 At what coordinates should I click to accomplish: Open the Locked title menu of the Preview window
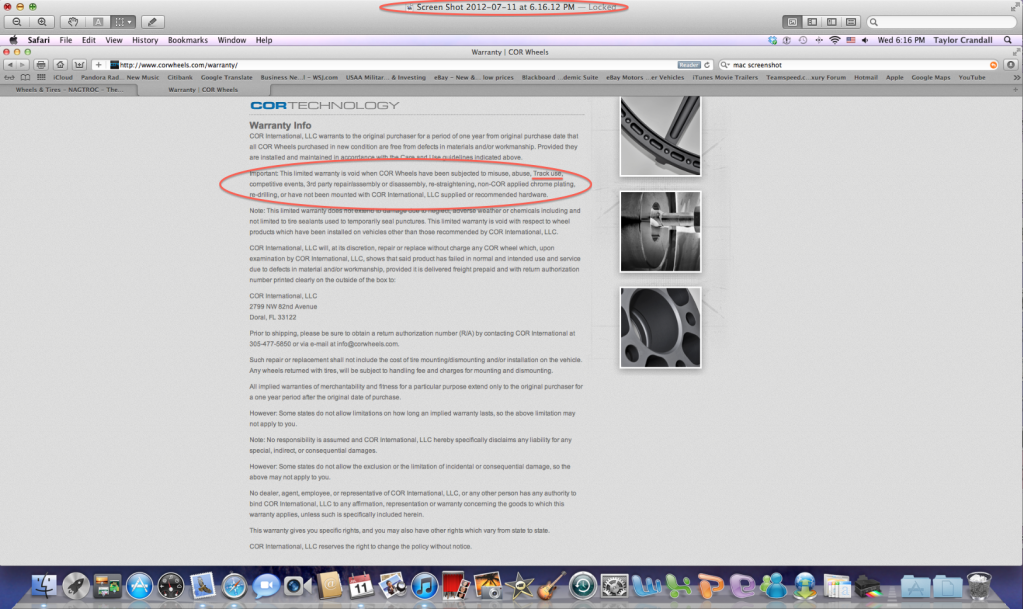point(602,7)
